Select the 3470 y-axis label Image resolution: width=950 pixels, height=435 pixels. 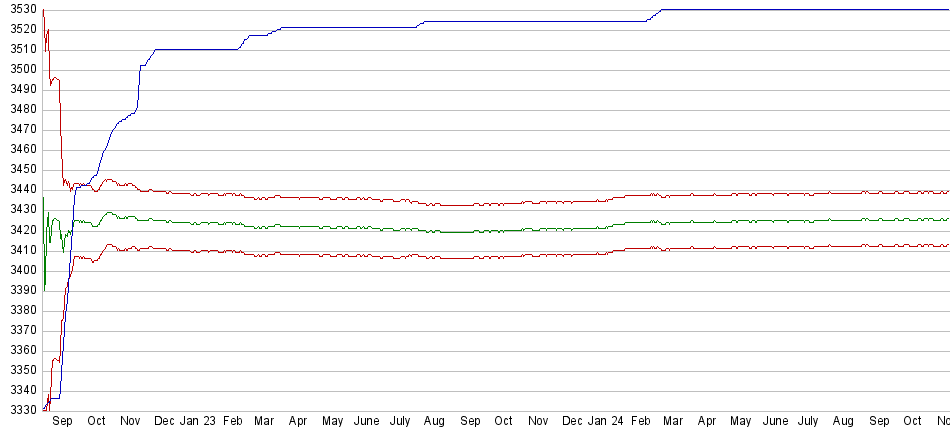click(x=19, y=129)
